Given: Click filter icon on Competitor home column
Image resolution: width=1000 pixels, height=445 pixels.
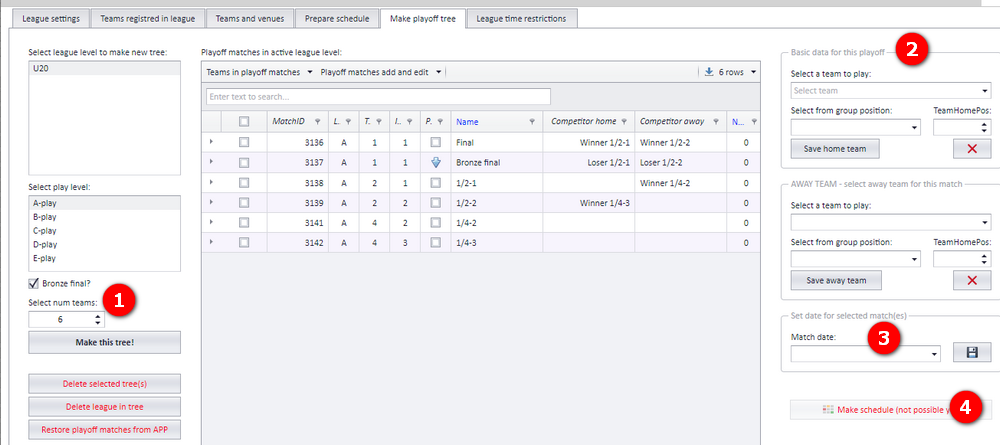Looking at the screenshot, I should tap(624, 122).
